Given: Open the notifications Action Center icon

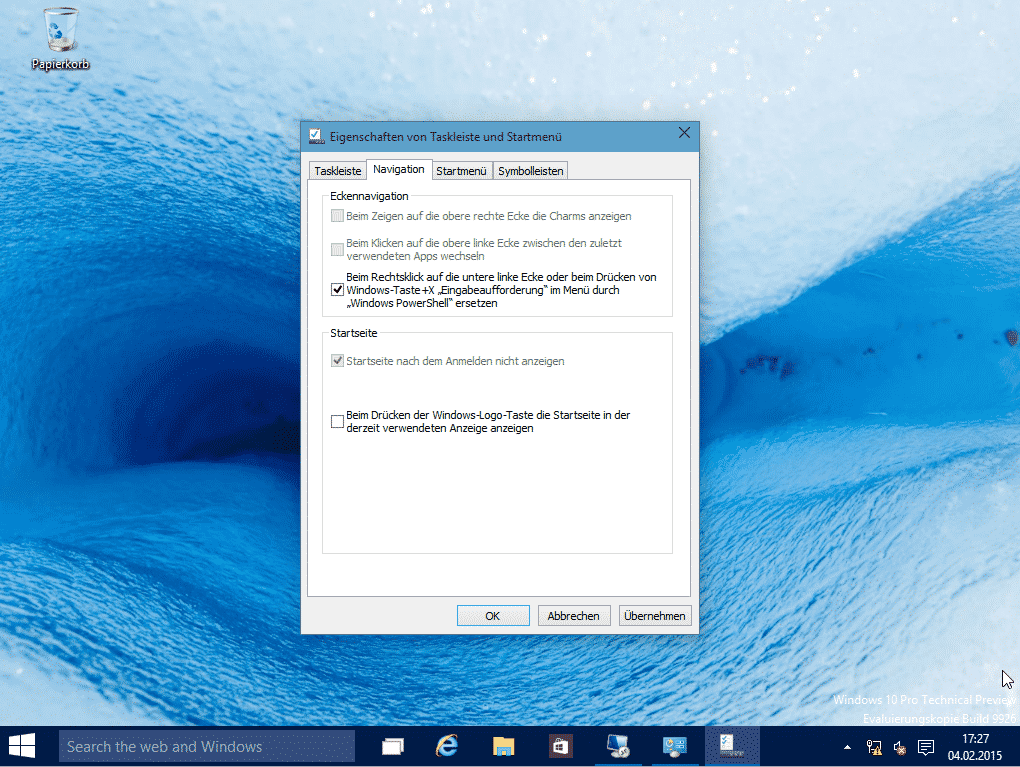Looking at the screenshot, I should click(926, 747).
